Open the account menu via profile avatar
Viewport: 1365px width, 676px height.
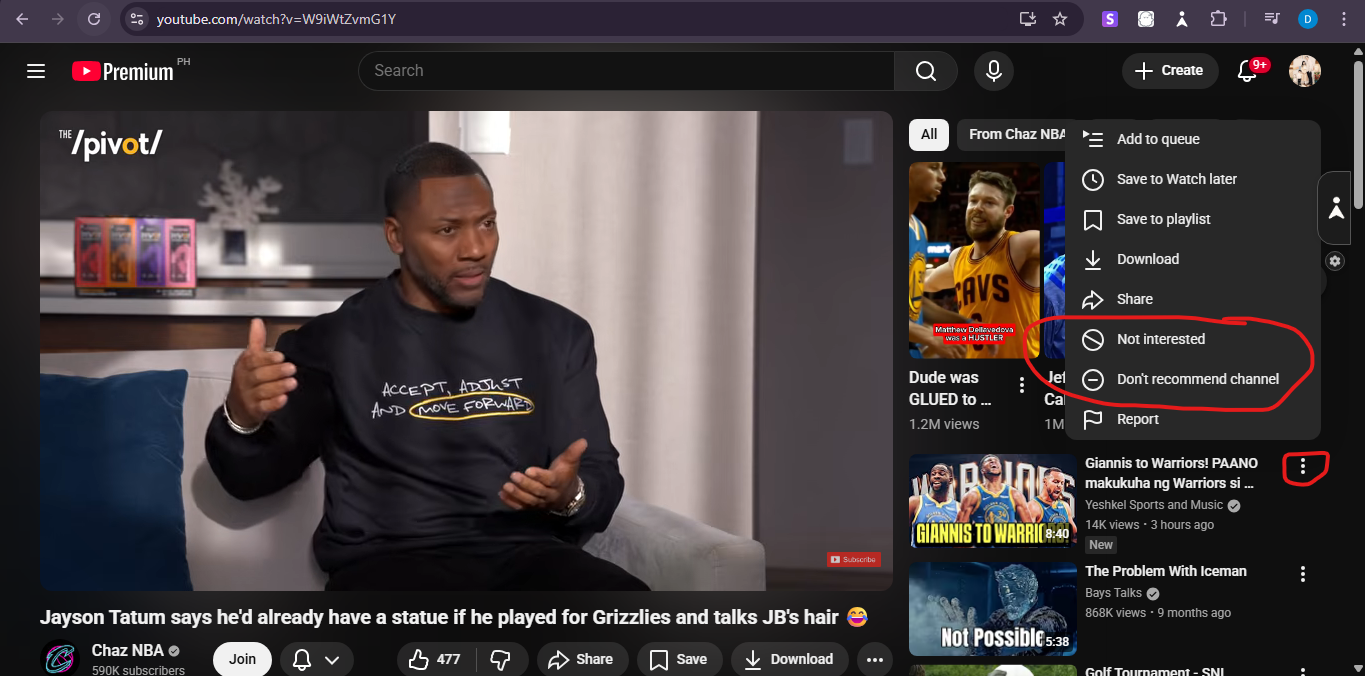coord(1305,70)
